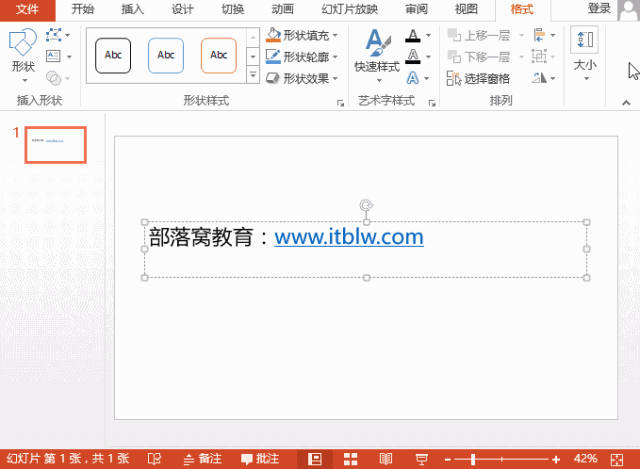This screenshot has height=469, width=640.
Task: Expand the shape styles gallery
Action: tap(253, 75)
